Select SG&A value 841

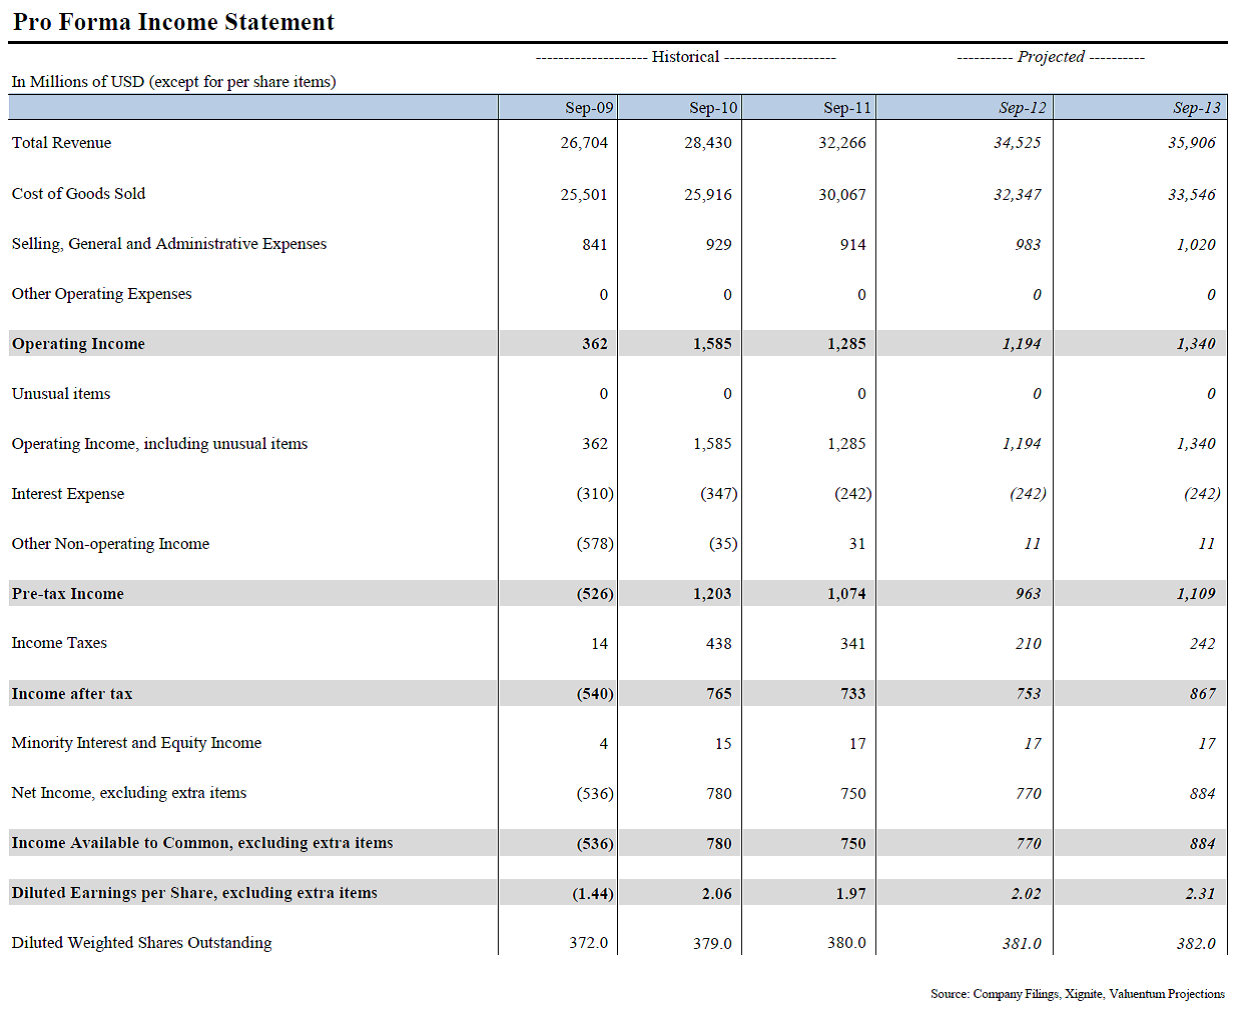pyautogui.click(x=595, y=245)
